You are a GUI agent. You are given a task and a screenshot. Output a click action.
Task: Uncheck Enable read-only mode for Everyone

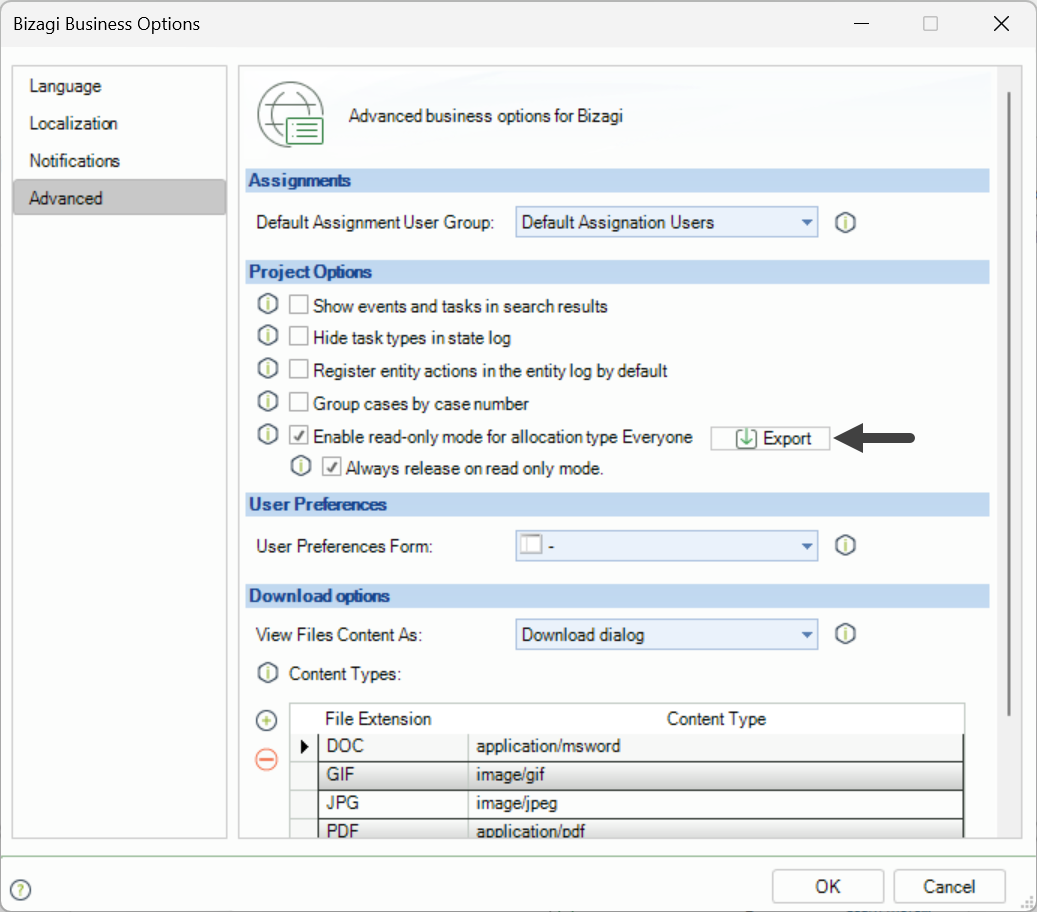299,435
